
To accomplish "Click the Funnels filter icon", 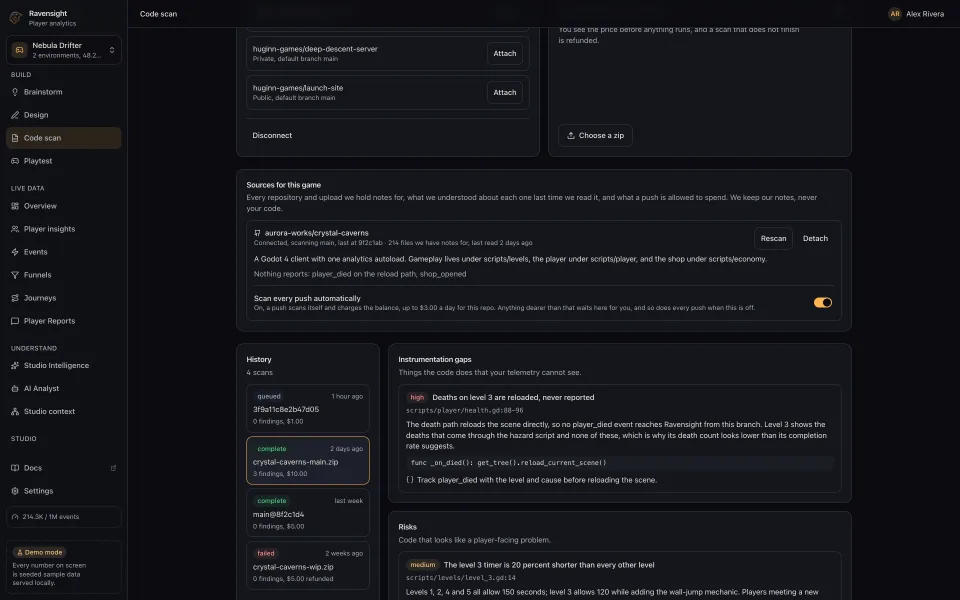I will (15, 275).
